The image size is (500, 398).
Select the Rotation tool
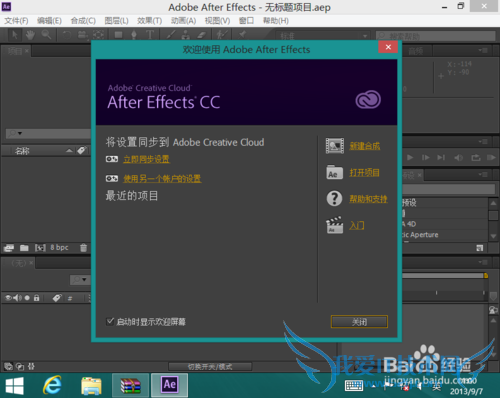(67, 35)
